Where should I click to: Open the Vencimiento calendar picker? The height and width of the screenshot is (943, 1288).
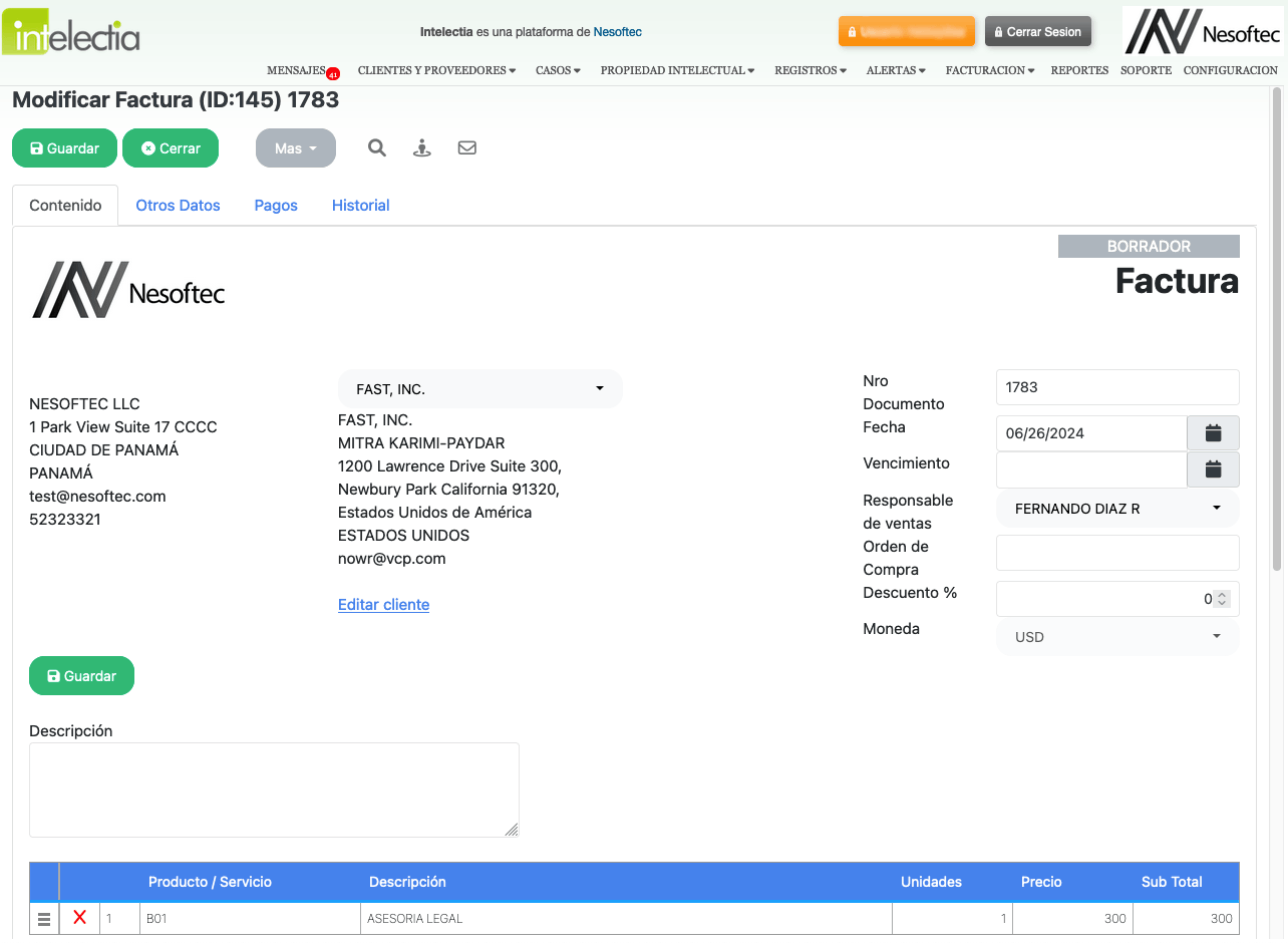click(x=1213, y=469)
